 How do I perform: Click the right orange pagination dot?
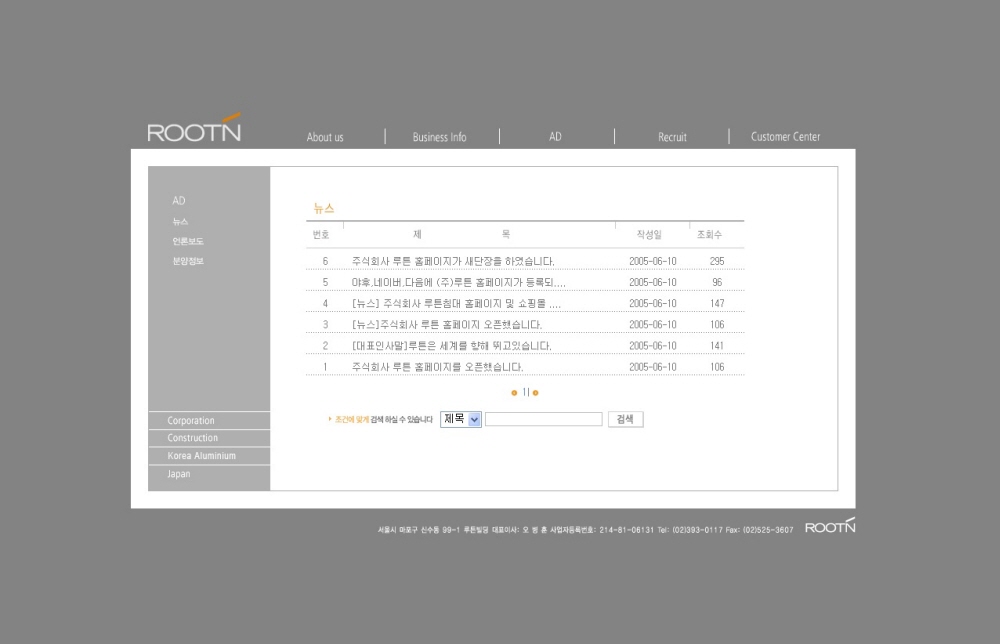(x=536, y=393)
